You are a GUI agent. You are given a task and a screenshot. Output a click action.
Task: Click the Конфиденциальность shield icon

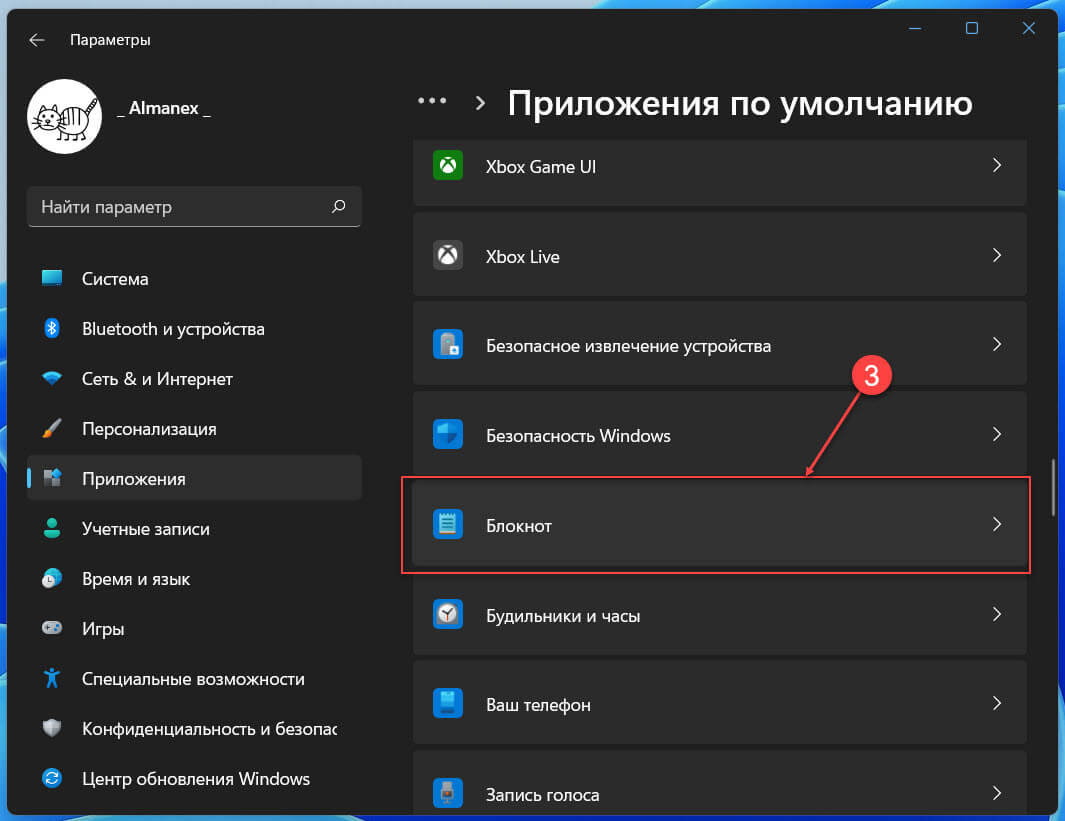[x=52, y=728]
